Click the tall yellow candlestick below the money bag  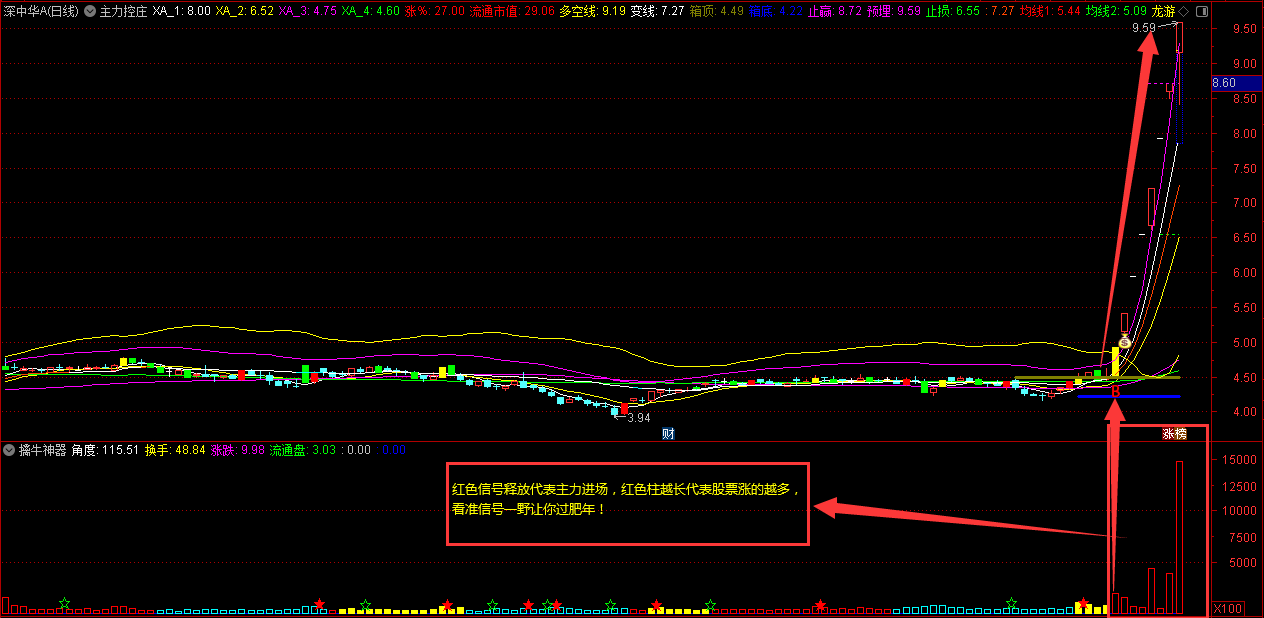tap(1115, 362)
